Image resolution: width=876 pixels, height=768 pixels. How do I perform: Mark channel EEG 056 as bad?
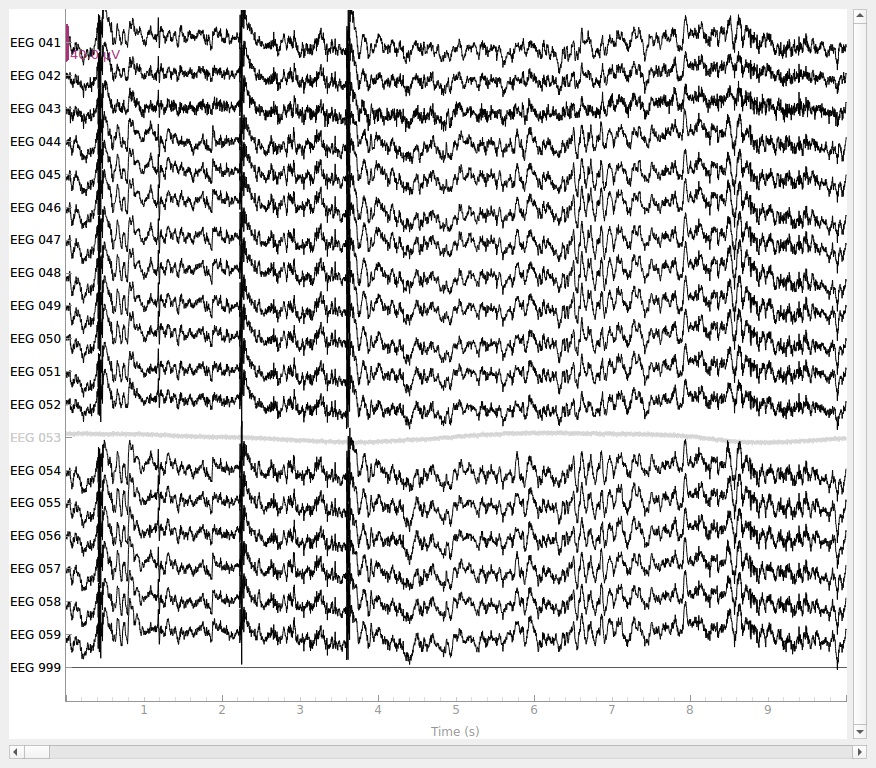pos(35,536)
